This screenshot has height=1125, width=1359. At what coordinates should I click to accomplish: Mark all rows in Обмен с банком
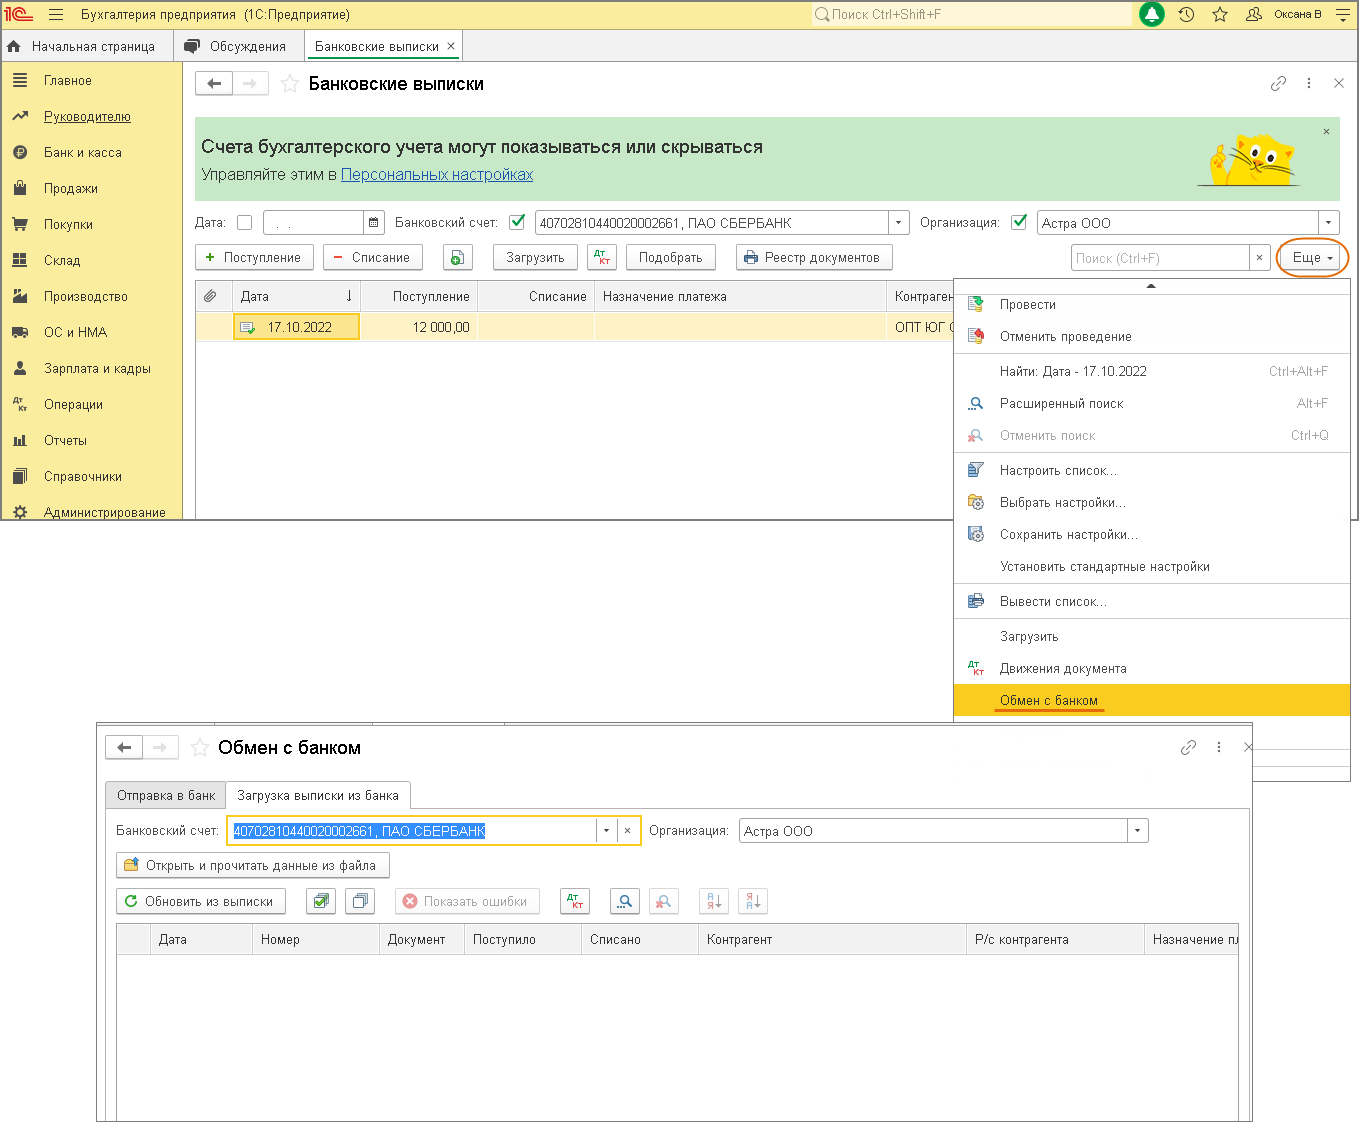[x=321, y=901]
